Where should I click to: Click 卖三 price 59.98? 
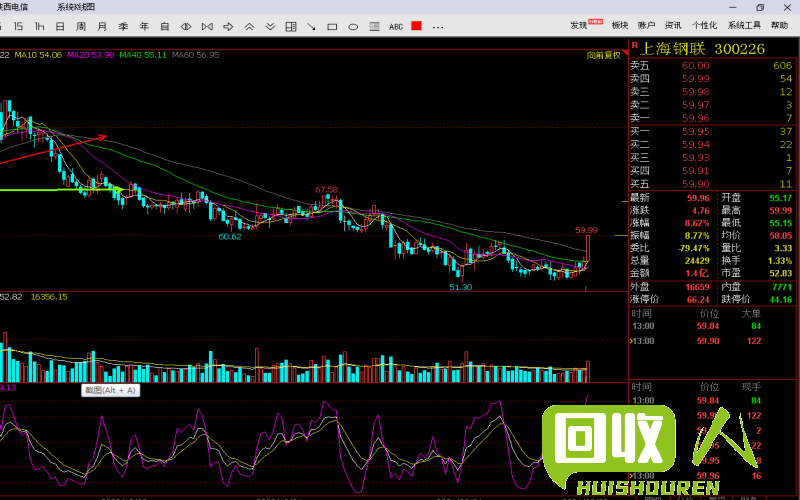[695, 92]
